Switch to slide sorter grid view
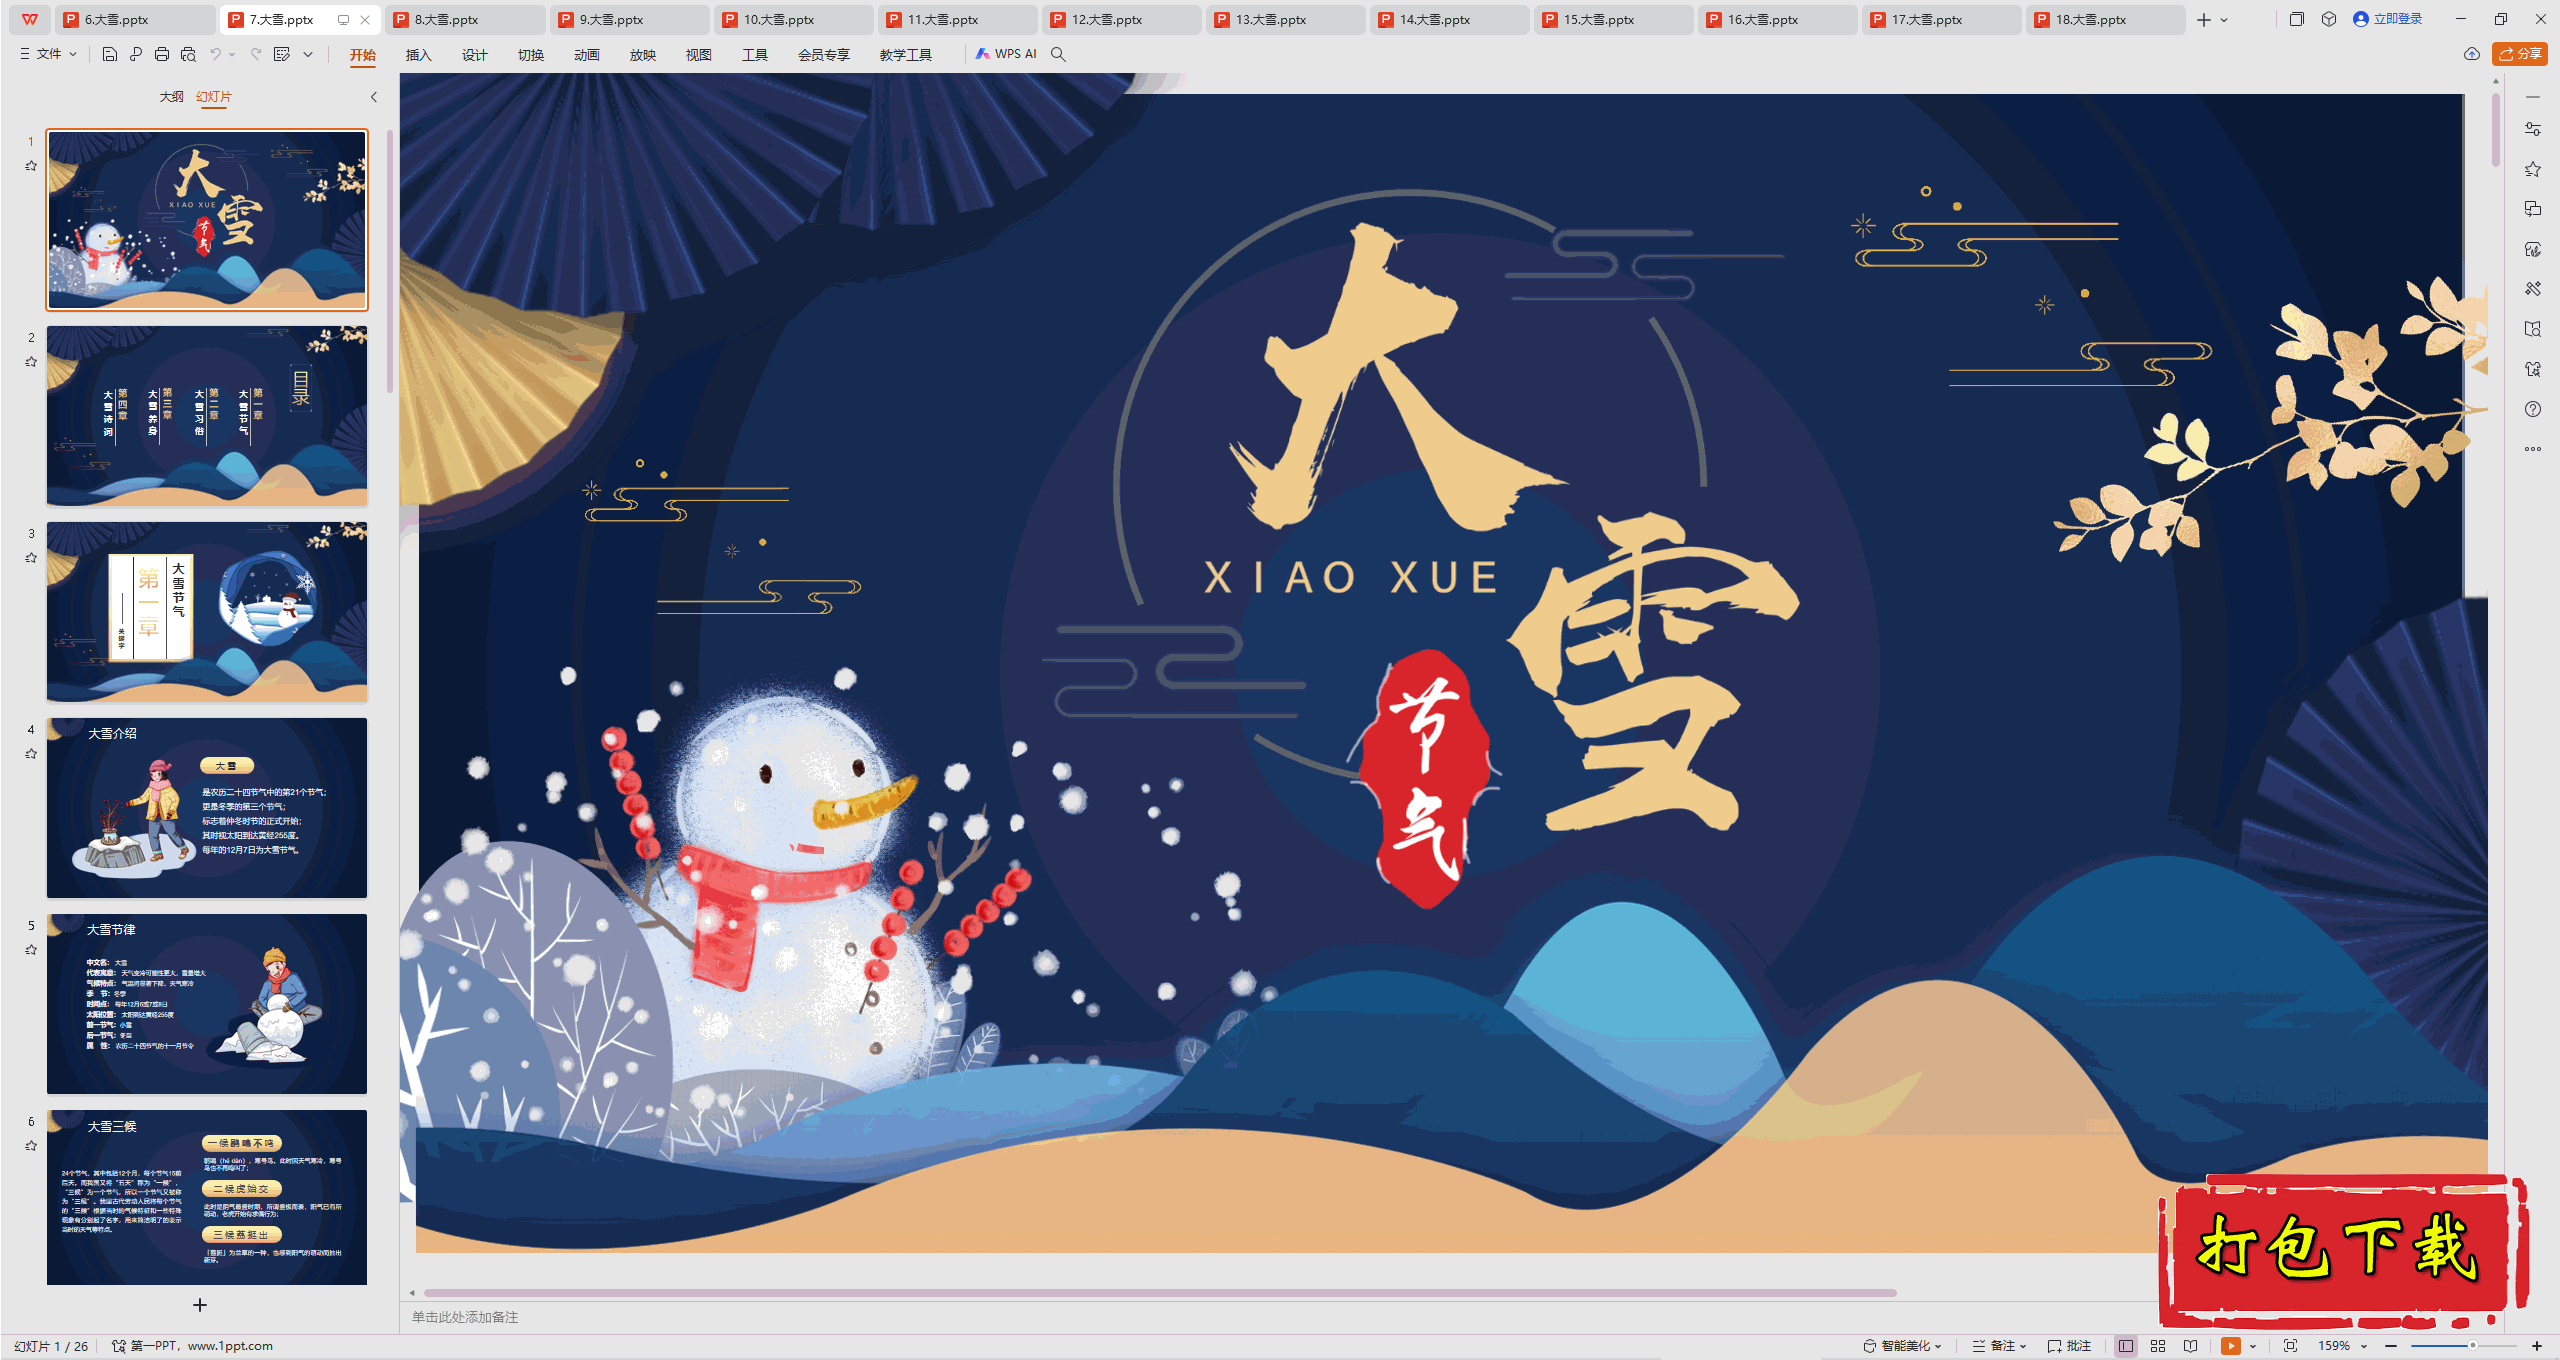This screenshot has width=2560, height=1360. tap(2158, 1346)
